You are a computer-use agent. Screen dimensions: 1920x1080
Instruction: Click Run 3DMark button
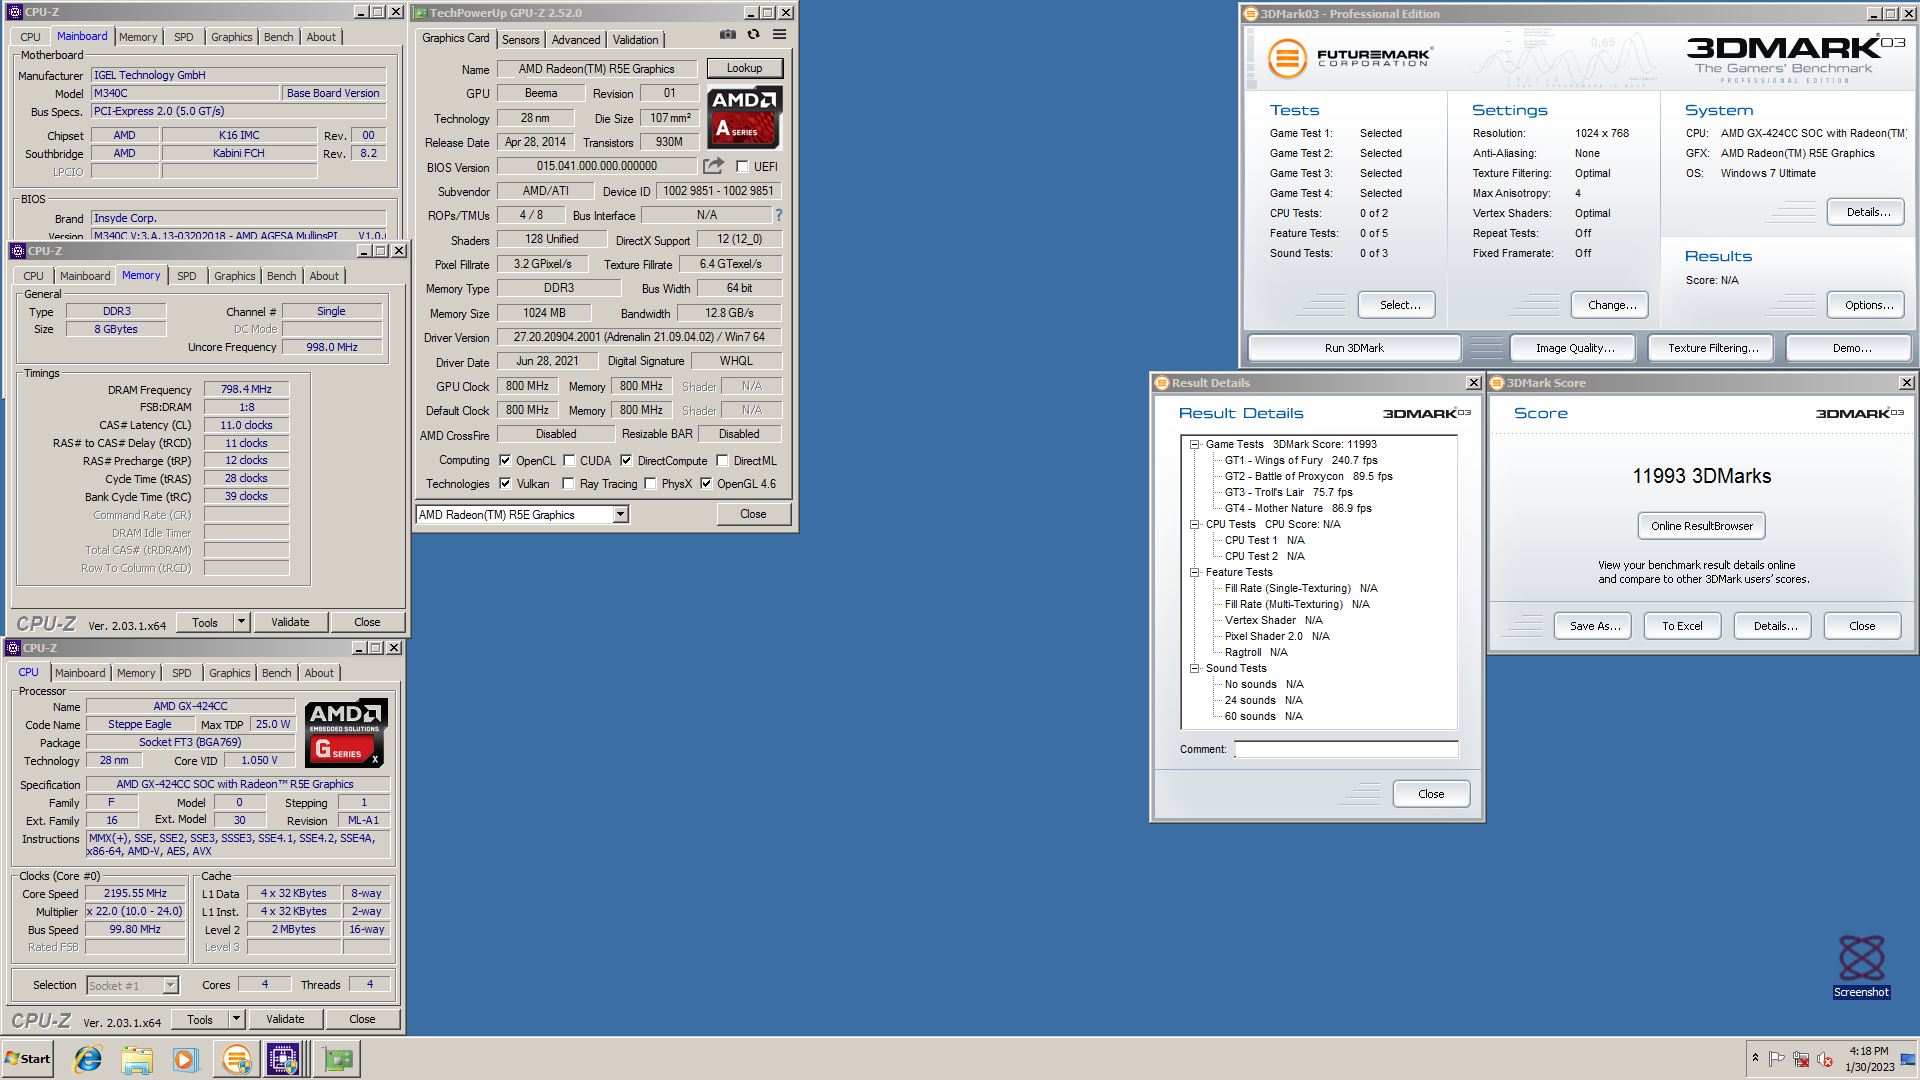click(1354, 348)
